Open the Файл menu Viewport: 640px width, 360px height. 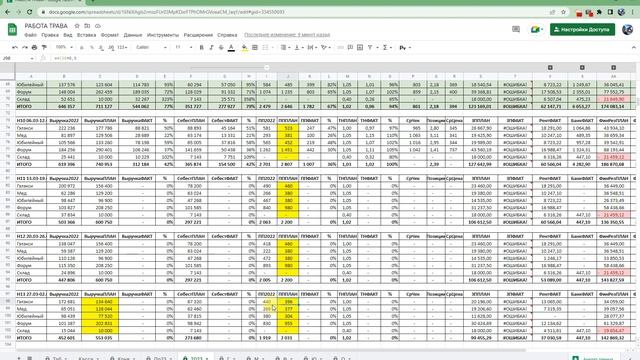pos(31,35)
